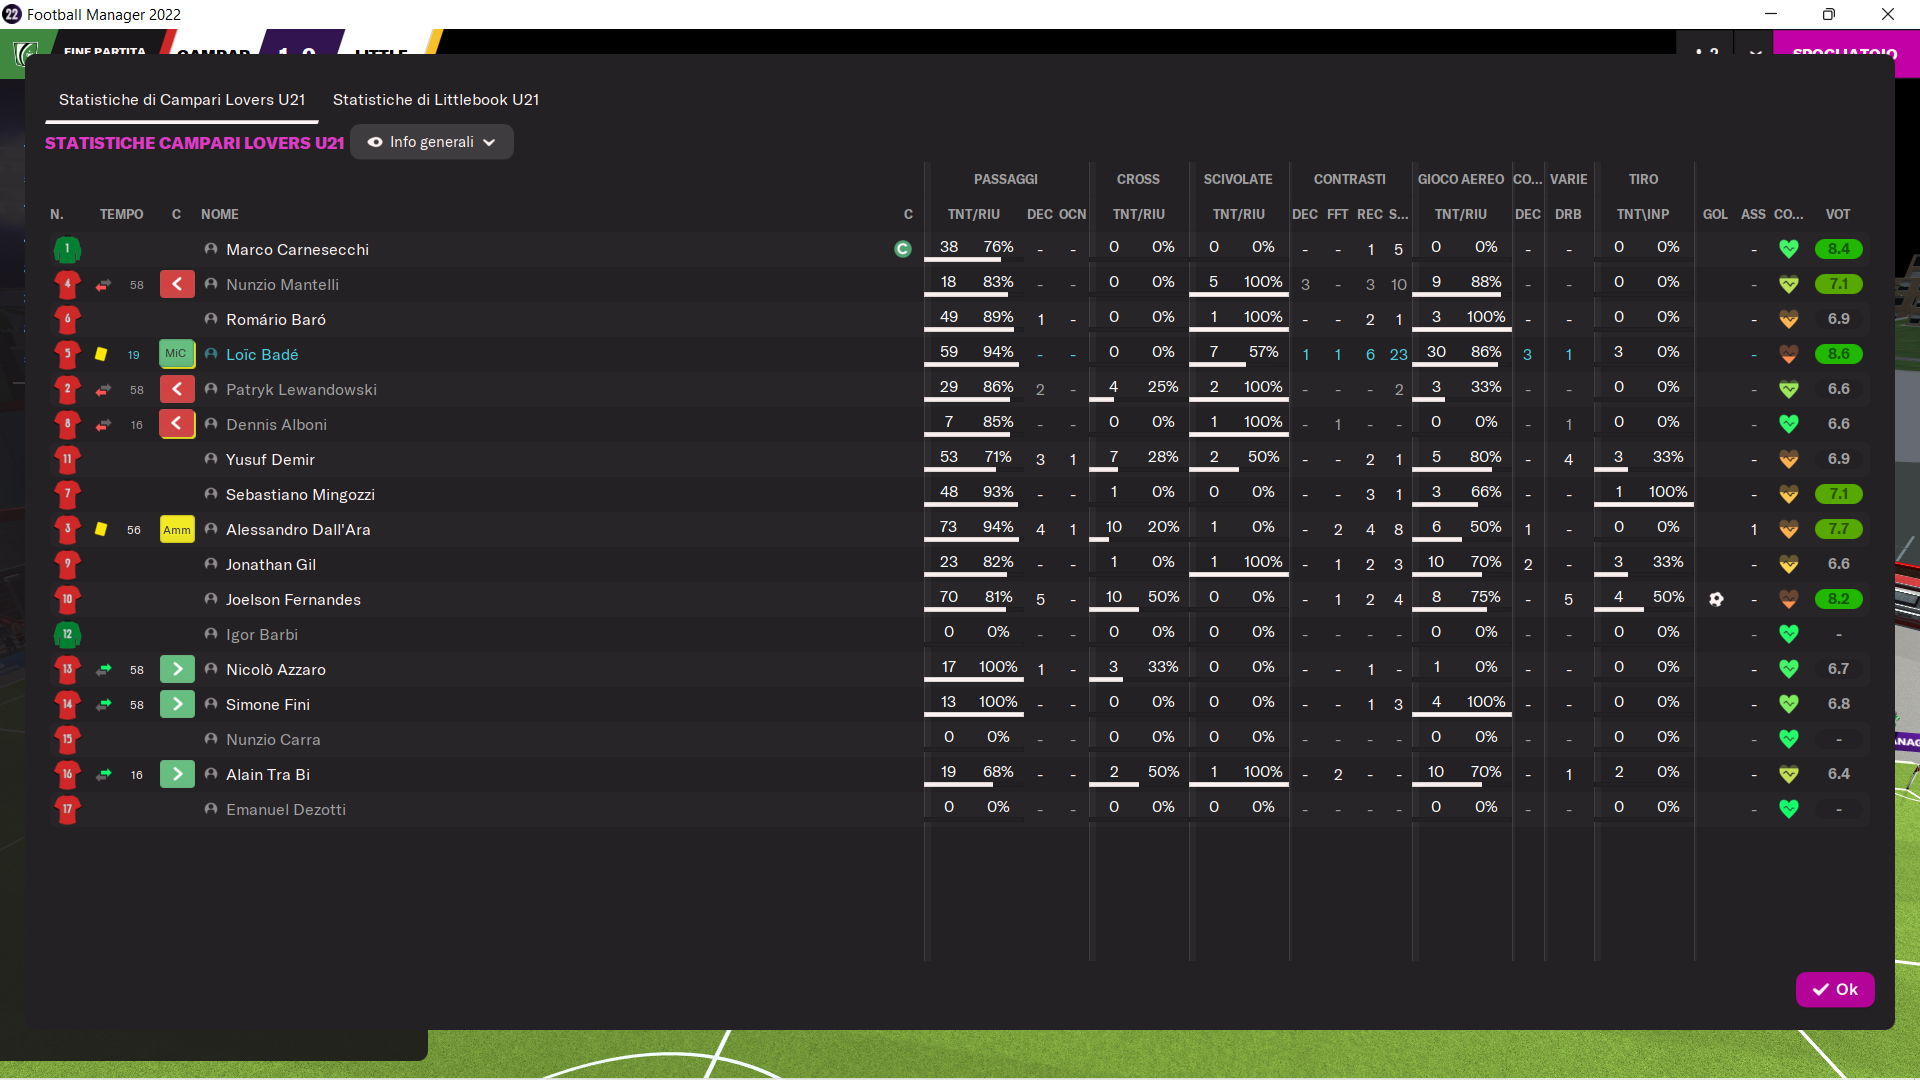Click Marco Carnesecchi's captain badge icon
This screenshot has width=1920, height=1080.
(x=902, y=249)
